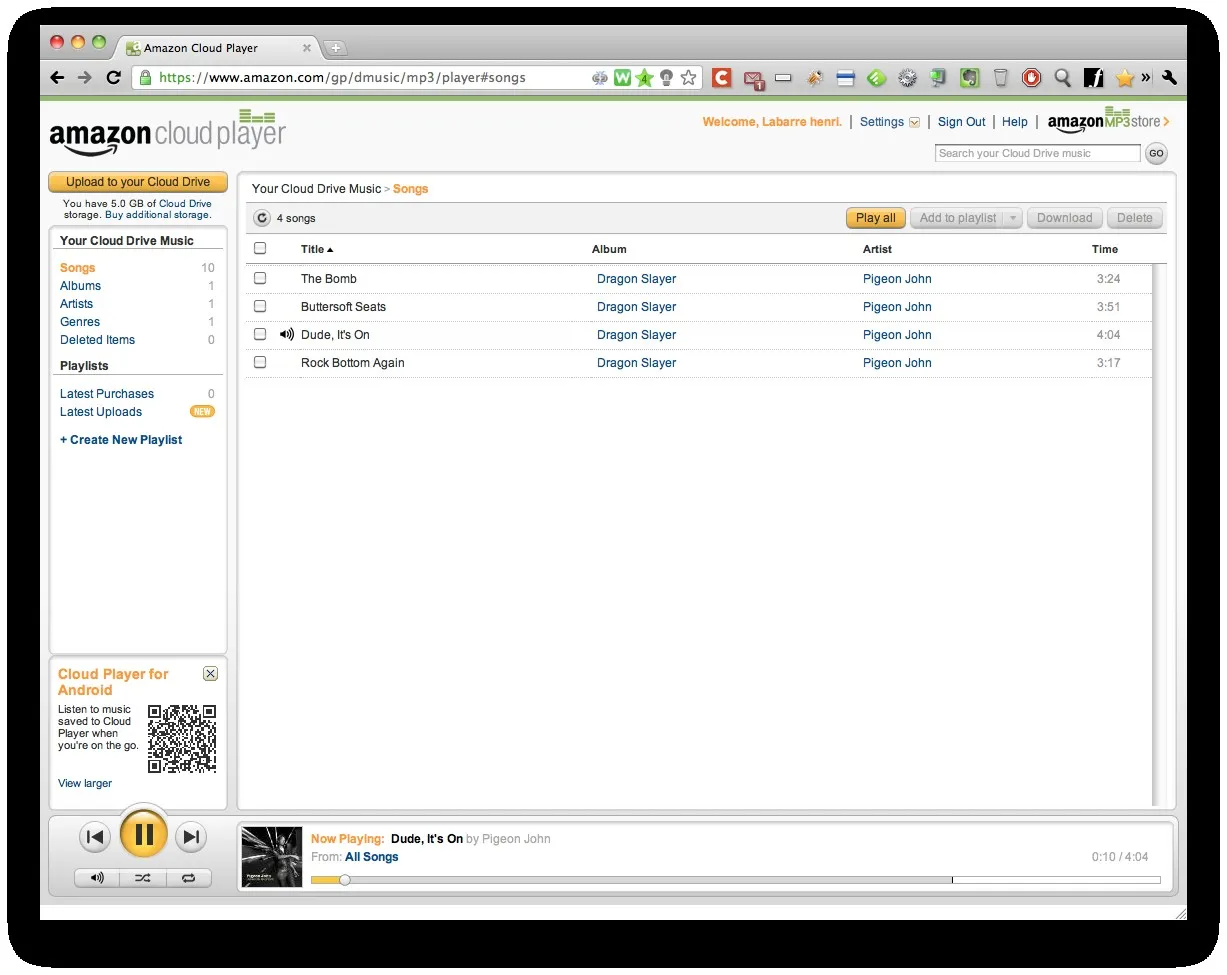Click the Sign Out link
1227x975 pixels.
962,122
